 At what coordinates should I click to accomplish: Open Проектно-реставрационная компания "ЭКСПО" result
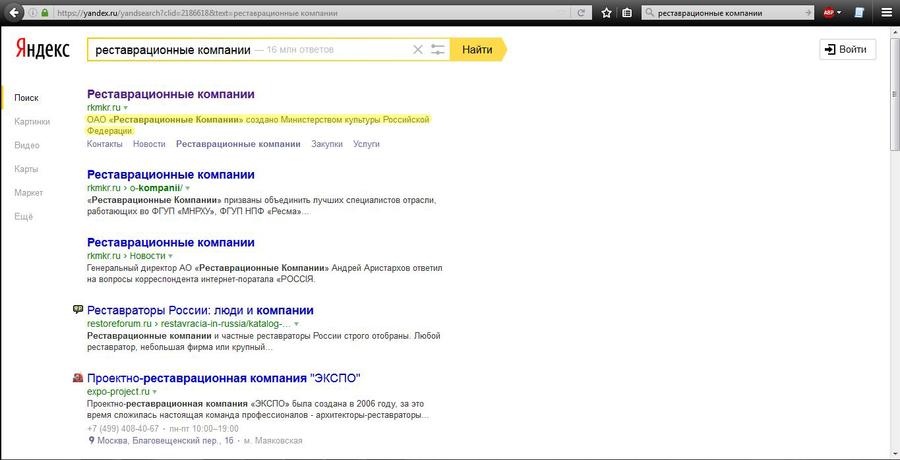click(x=224, y=378)
